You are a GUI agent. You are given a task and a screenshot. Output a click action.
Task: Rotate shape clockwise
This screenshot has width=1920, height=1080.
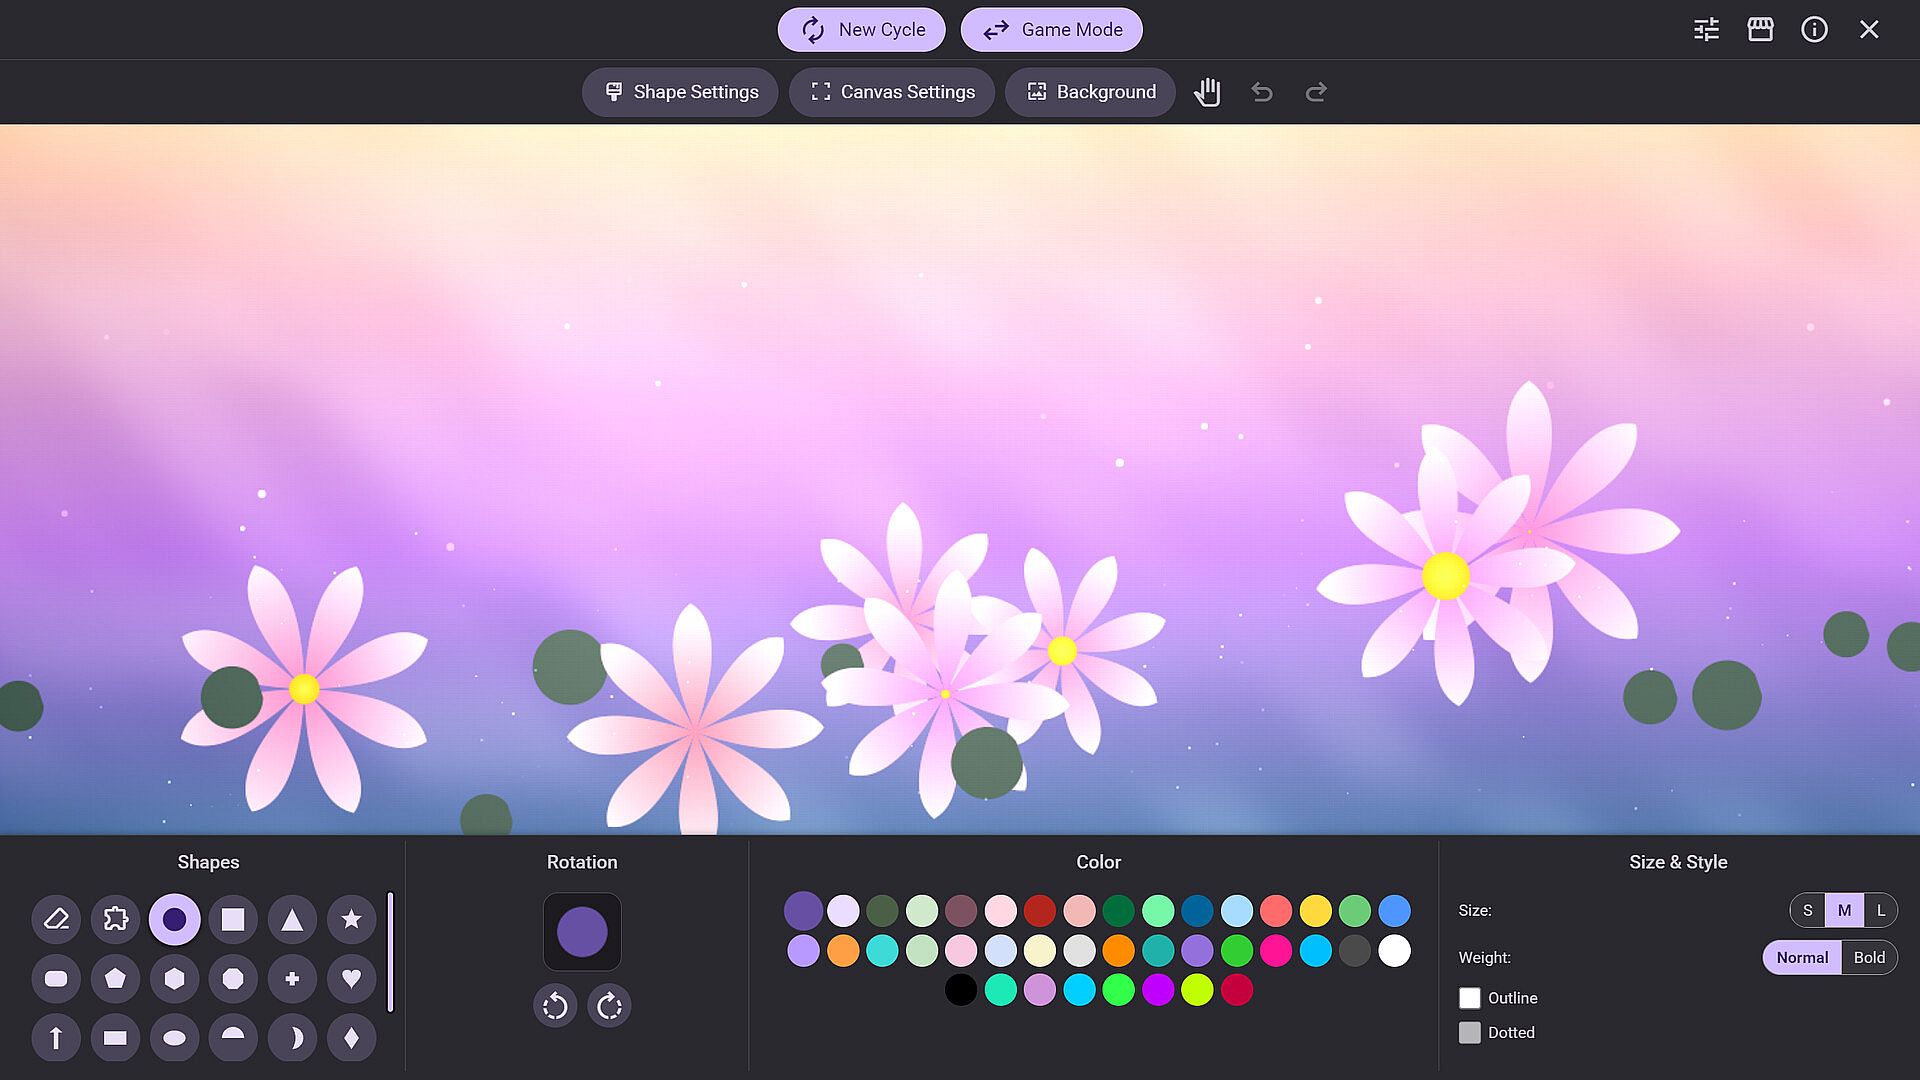coord(609,1006)
